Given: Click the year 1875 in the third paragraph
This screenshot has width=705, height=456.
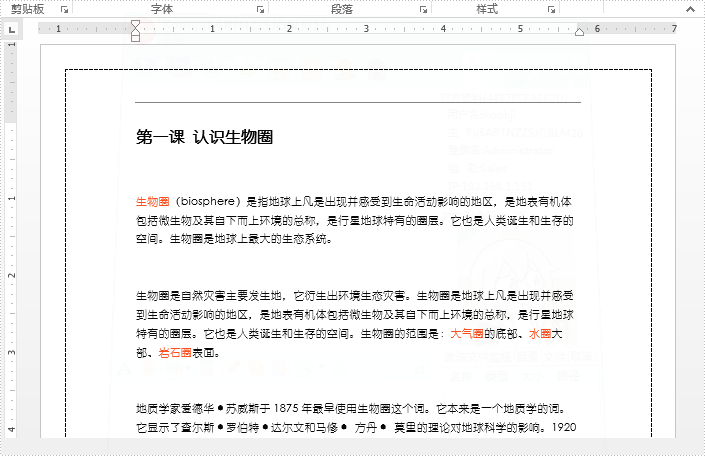Looking at the screenshot, I should click(x=286, y=409).
